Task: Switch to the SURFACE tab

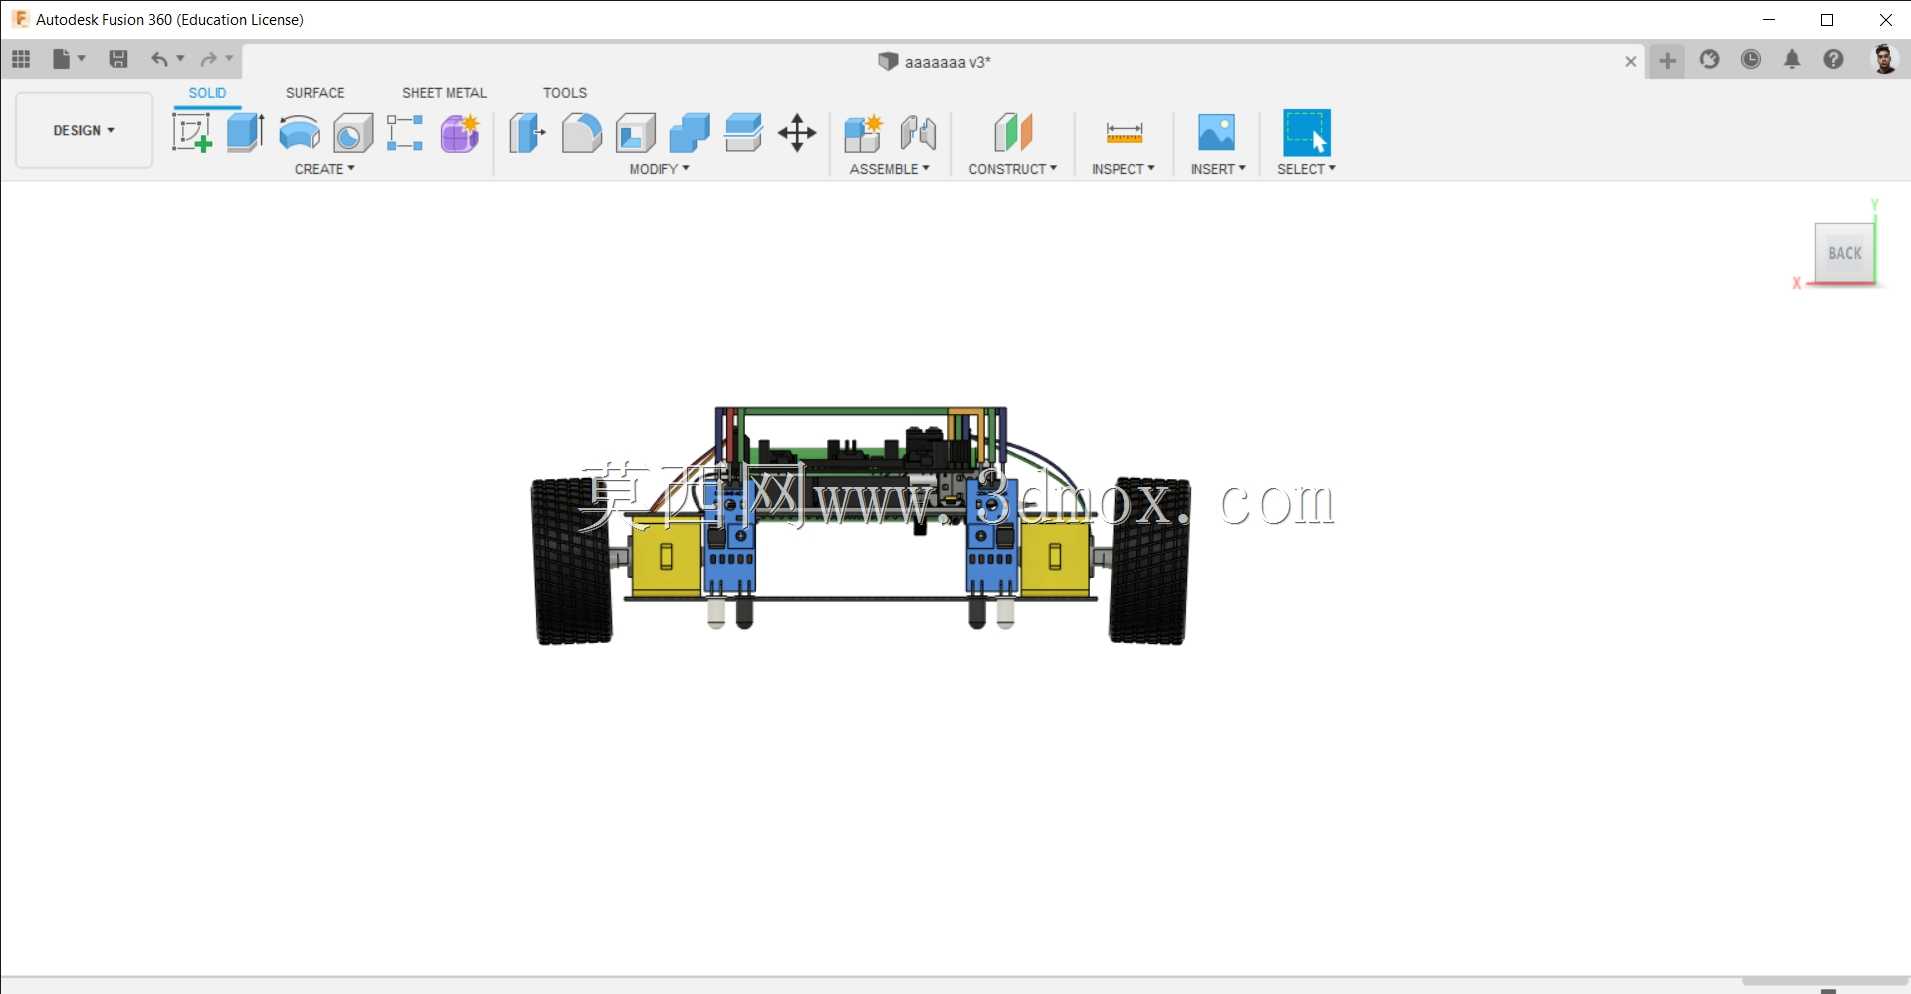Action: [x=315, y=92]
